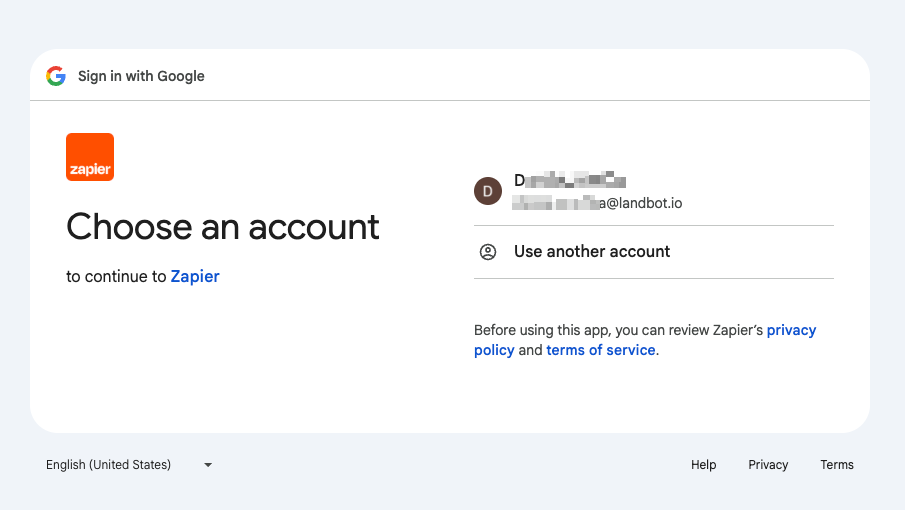Click the Google logo in the header

pyautogui.click(x=56, y=76)
